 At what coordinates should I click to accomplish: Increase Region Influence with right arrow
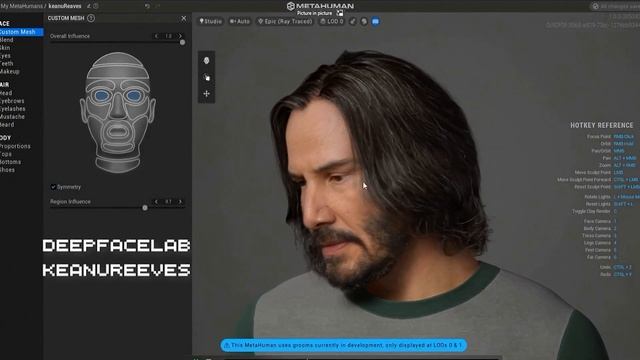[180, 202]
